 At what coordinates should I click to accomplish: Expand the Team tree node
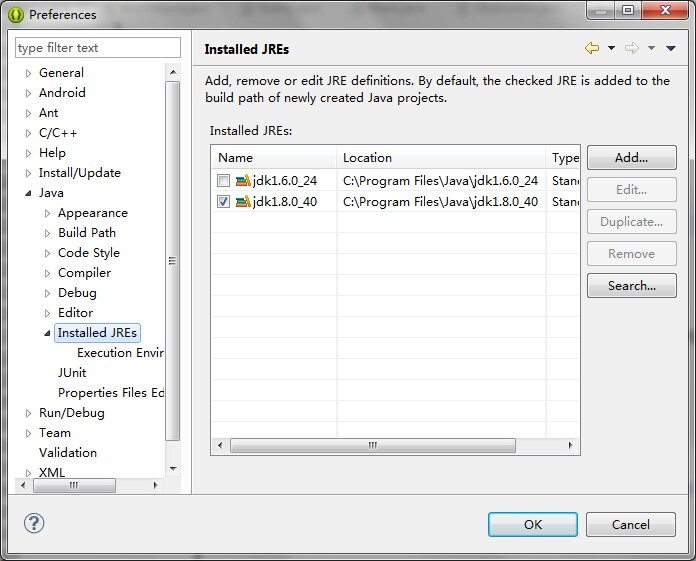click(28, 433)
